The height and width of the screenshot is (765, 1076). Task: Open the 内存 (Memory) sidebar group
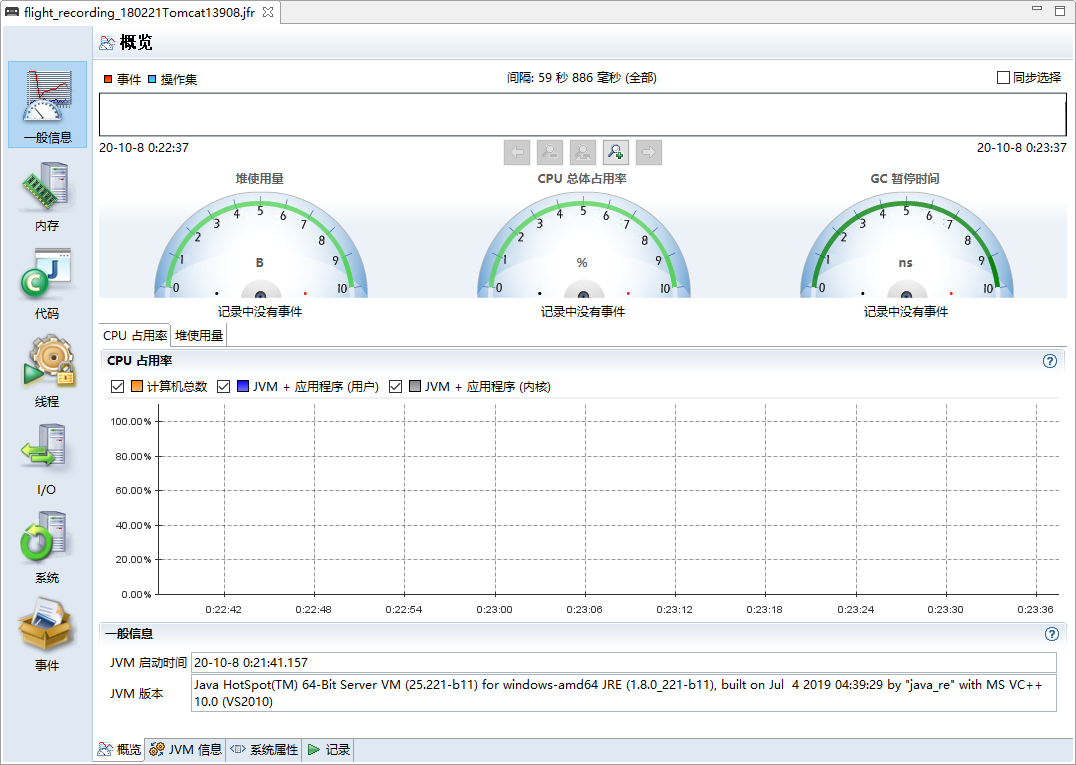click(x=47, y=197)
